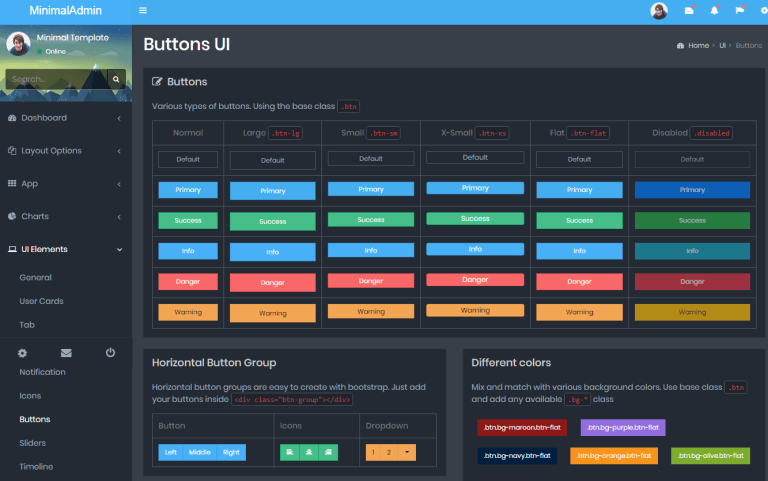Image resolution: width=768 pixels, height=481 pixels.
Task: Open Icons in the sidebar submenu
Action: [x=30, y=395]
